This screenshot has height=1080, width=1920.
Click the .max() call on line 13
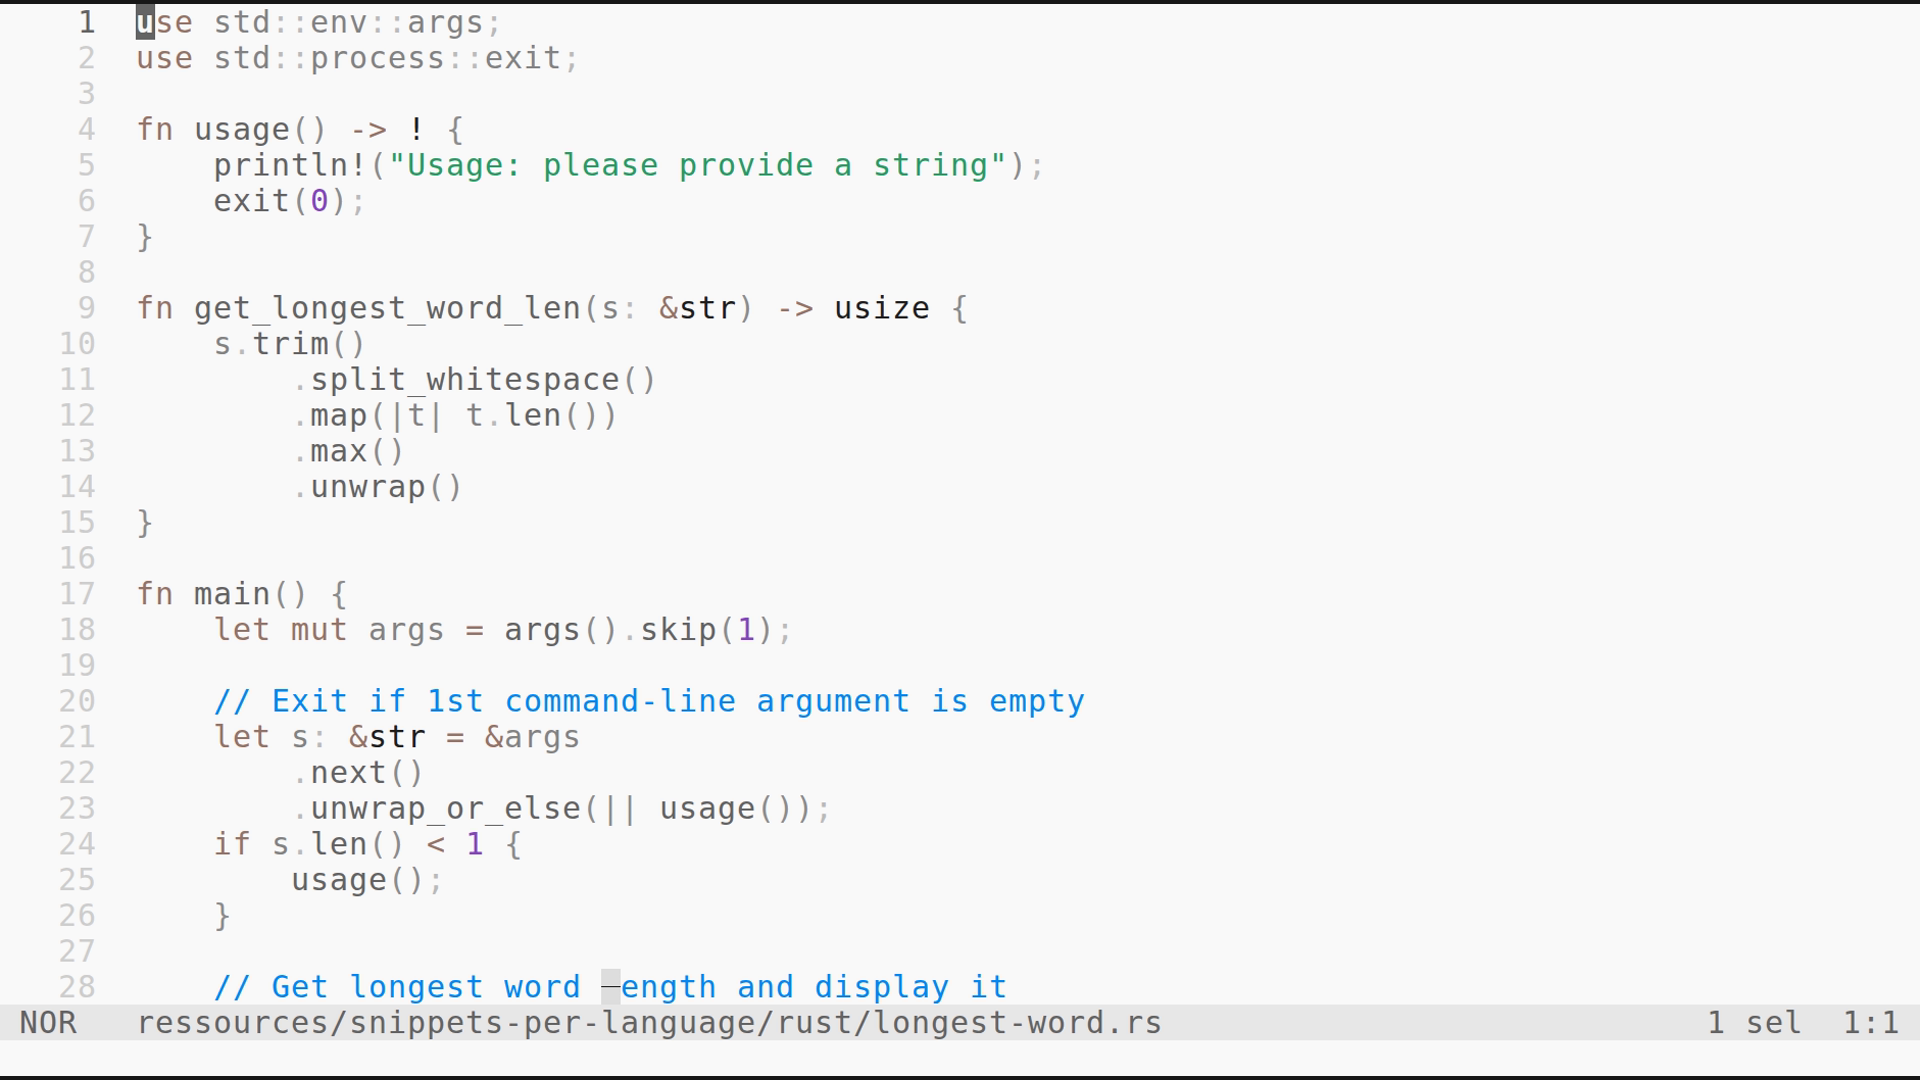tap(348, 451)
